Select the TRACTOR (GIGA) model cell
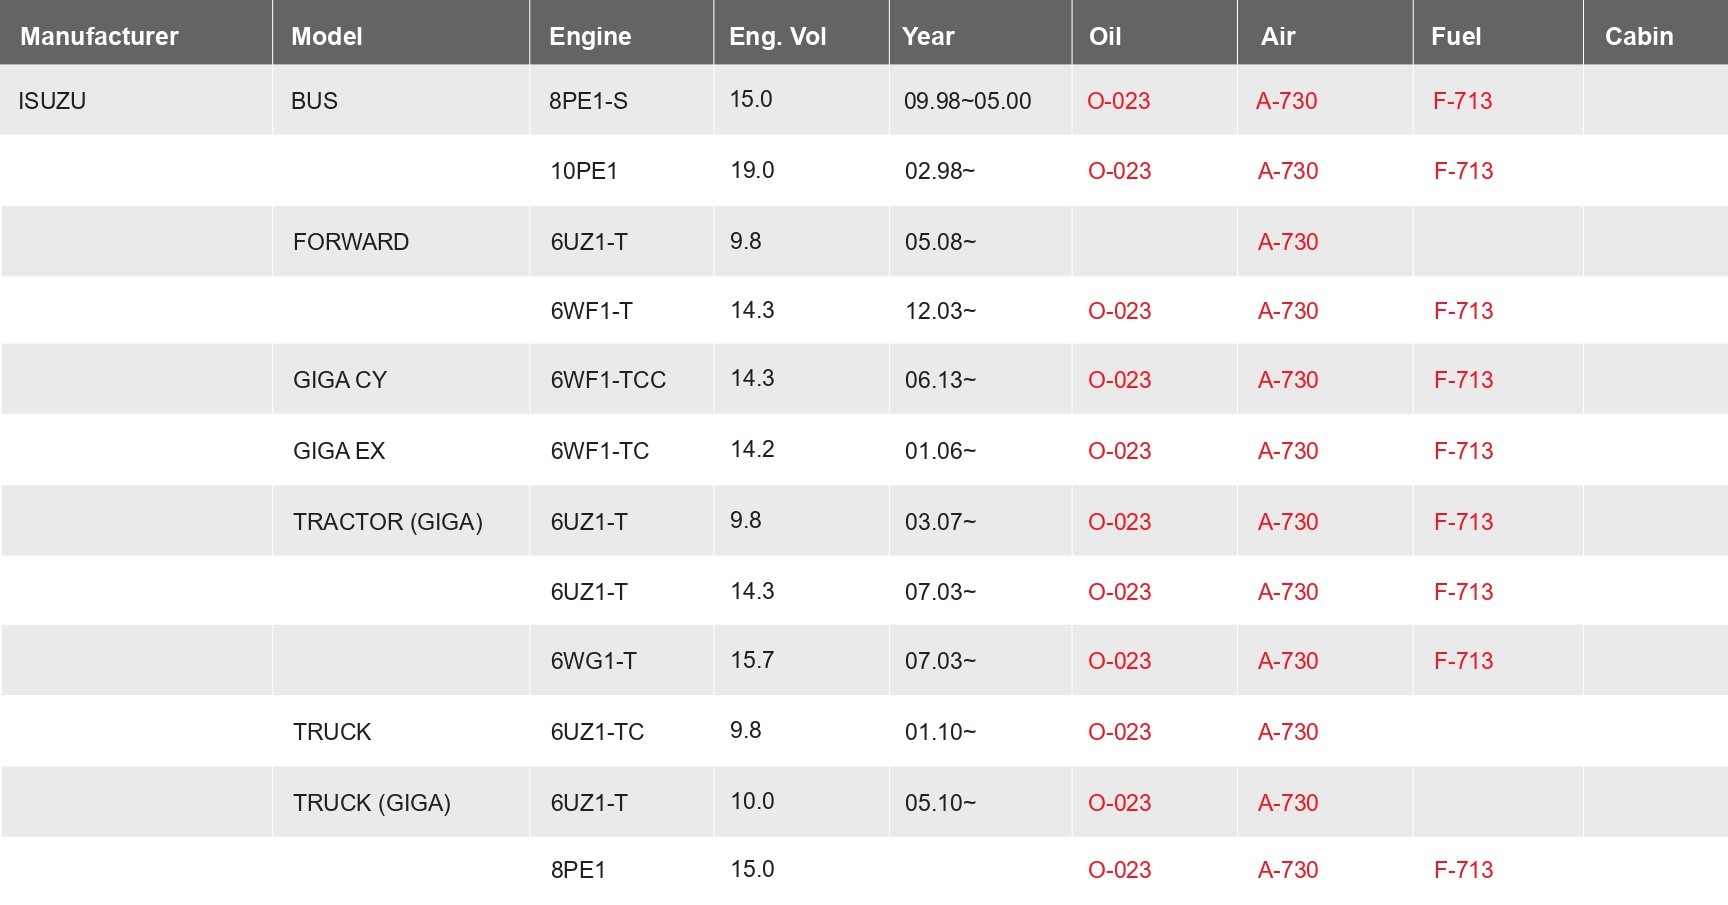Screen dimensions: 1728x905 [387, 522]
